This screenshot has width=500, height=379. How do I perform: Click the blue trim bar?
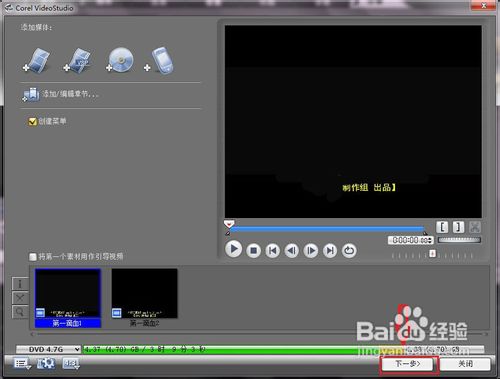point(327,229)
